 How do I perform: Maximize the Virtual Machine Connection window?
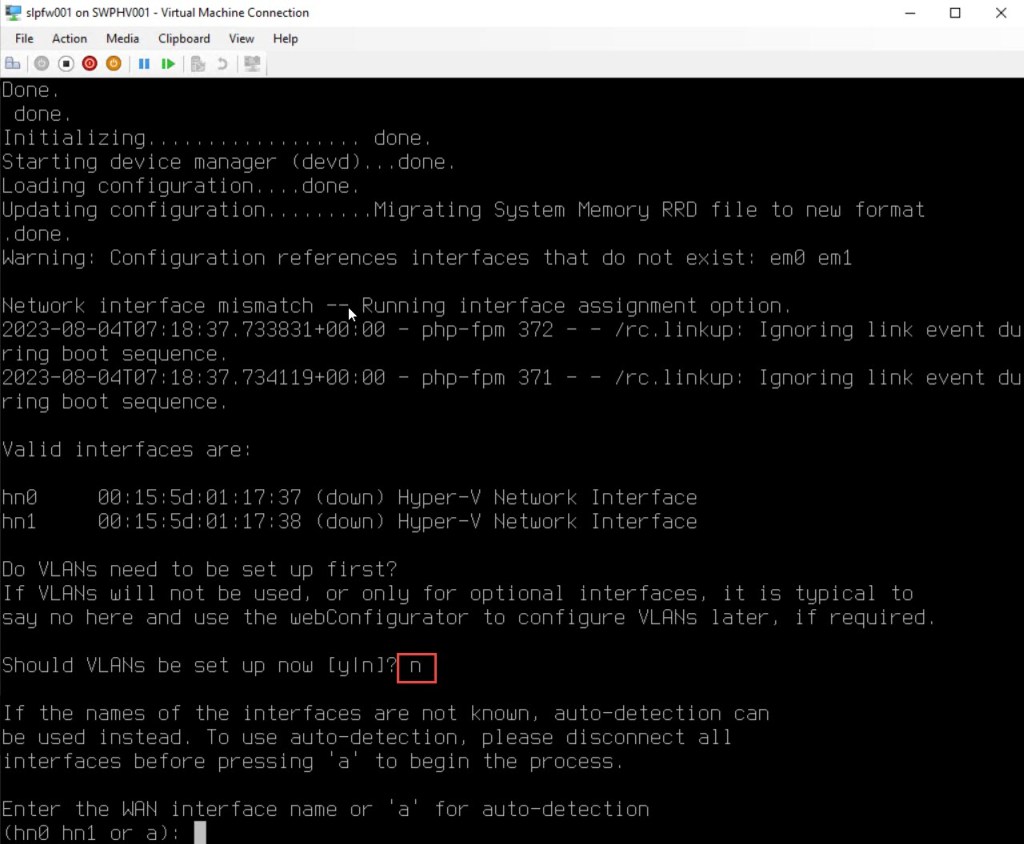955,13
